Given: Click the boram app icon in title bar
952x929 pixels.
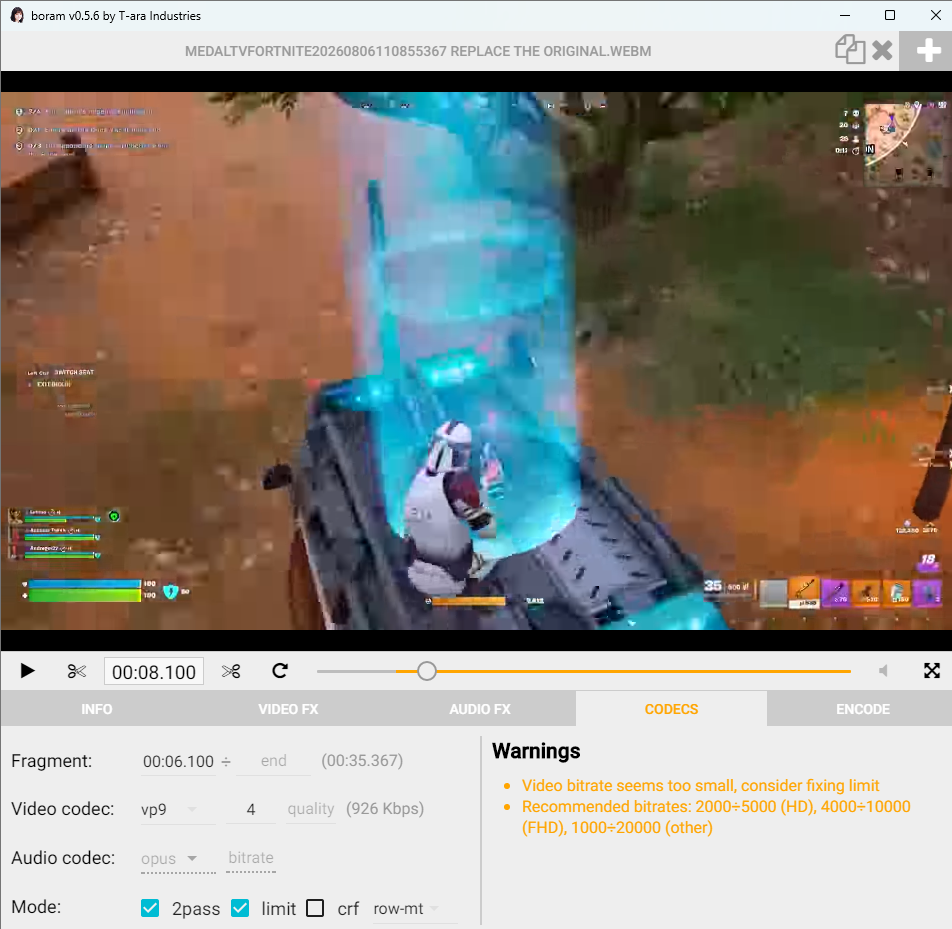Looking at the screenshot, I should coord(17,15).
